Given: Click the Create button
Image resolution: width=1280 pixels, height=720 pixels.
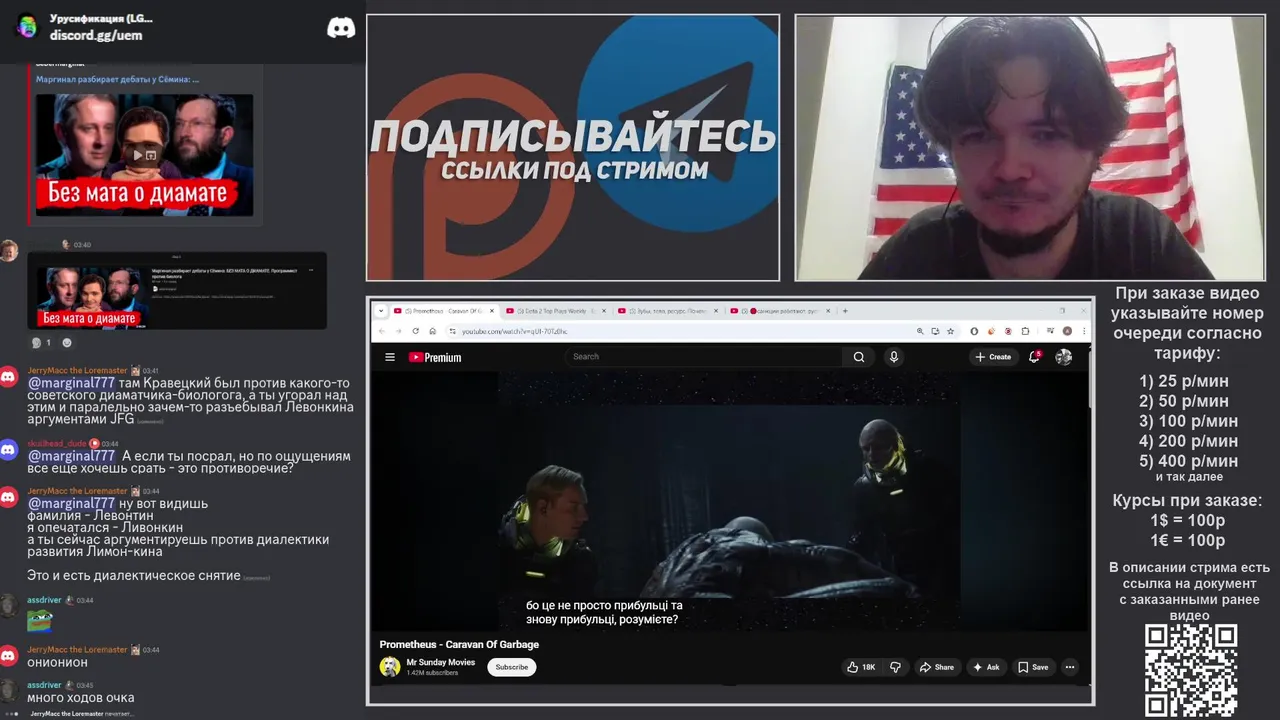Looking at the screenshot, I should (993, 357).
